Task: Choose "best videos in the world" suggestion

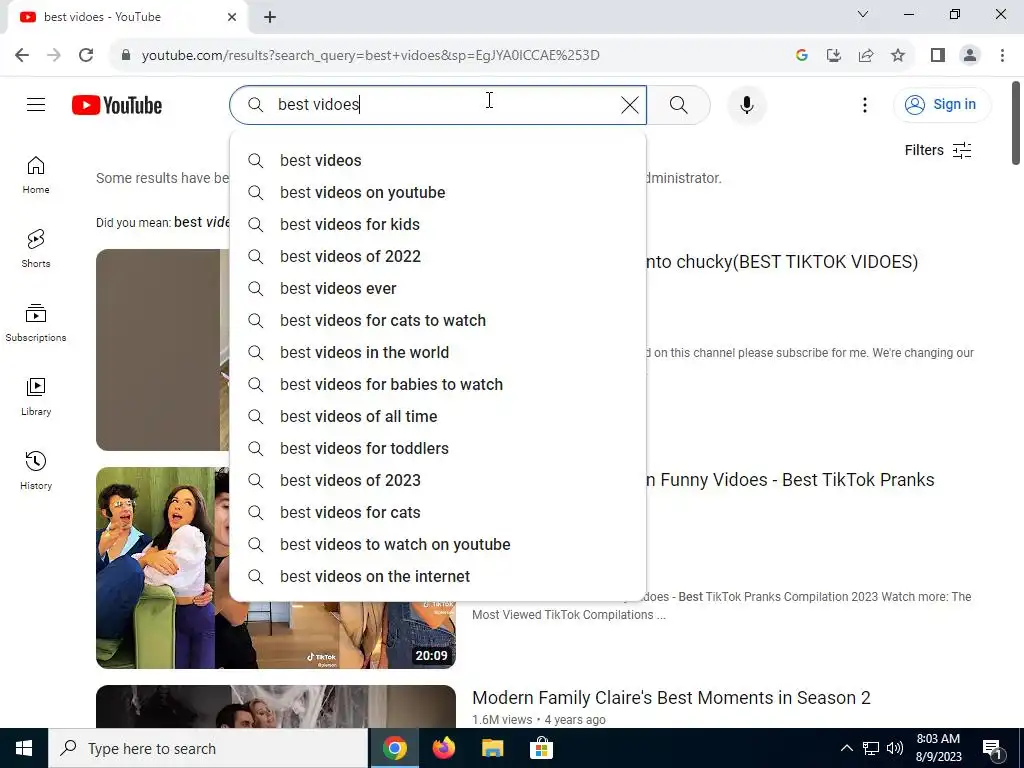Action: (438, 353)
